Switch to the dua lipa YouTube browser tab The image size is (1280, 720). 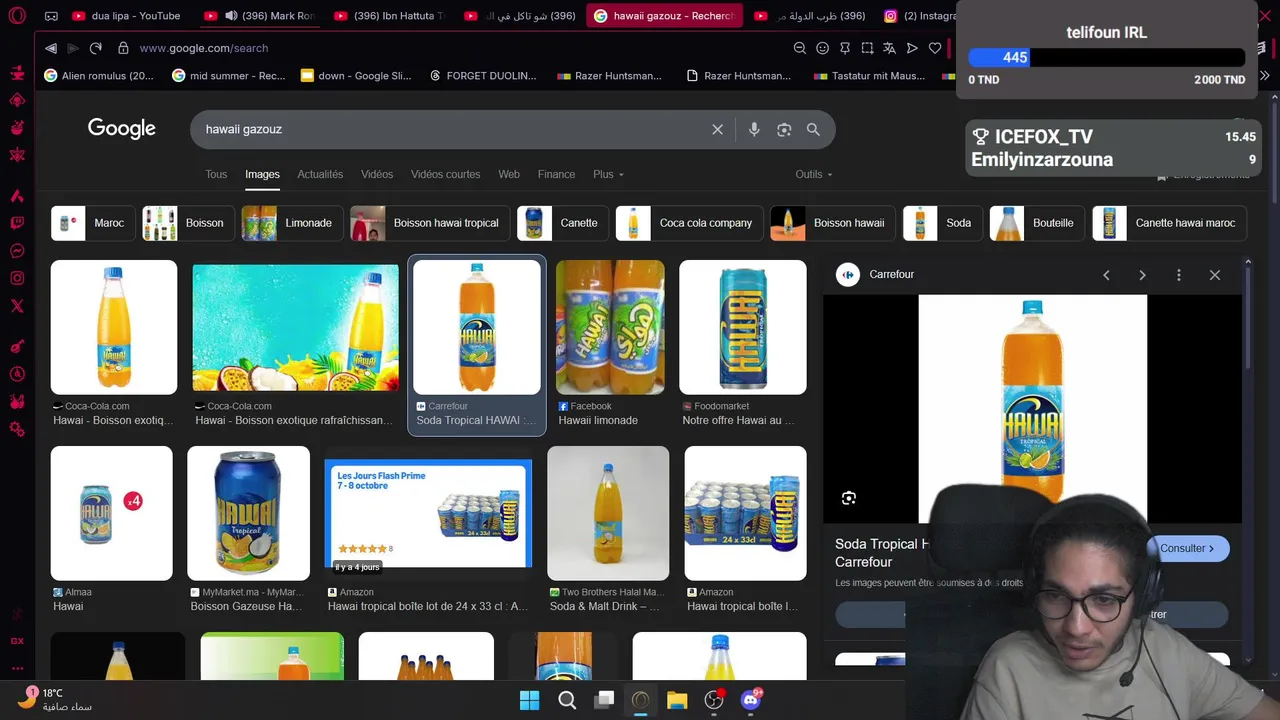click(127, 16)
